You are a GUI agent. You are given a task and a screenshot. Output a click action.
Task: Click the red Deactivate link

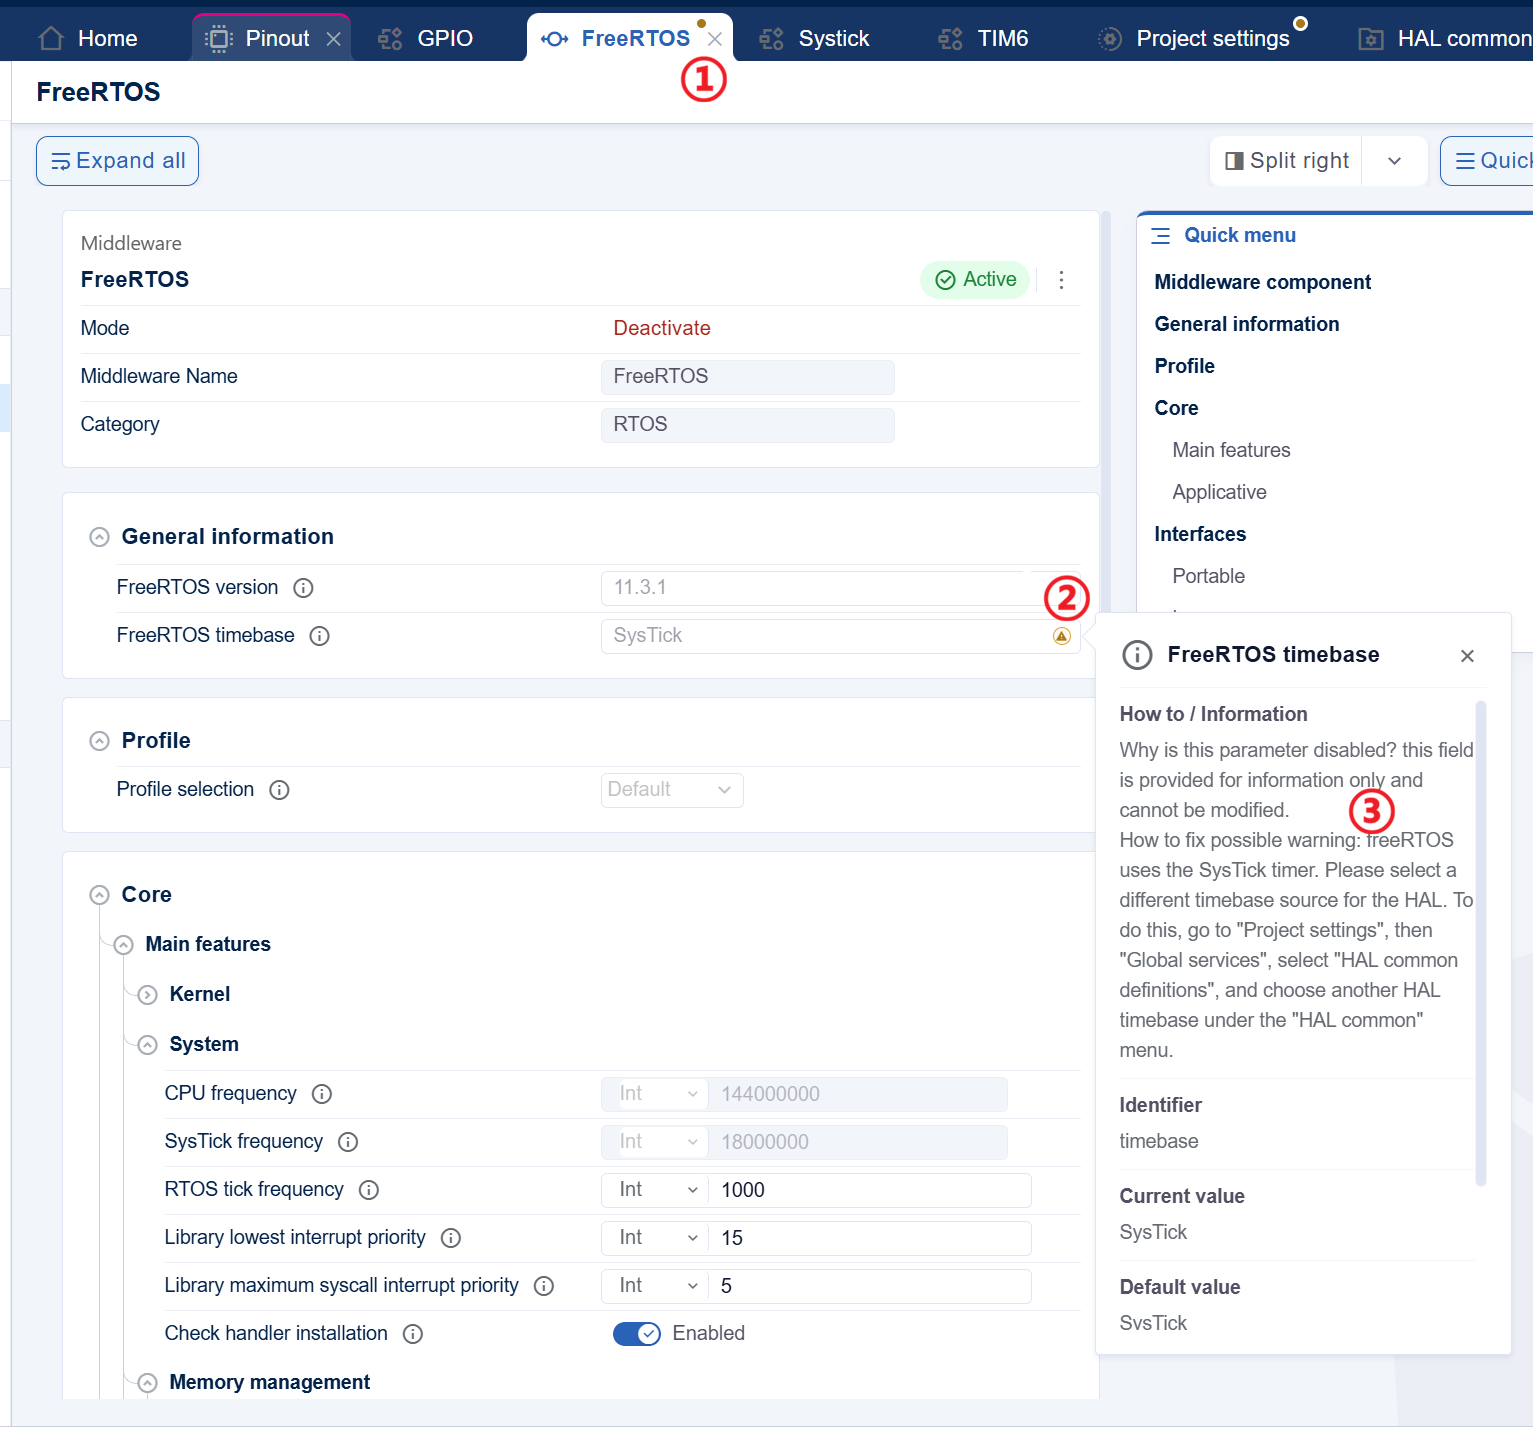pos(662,329)
